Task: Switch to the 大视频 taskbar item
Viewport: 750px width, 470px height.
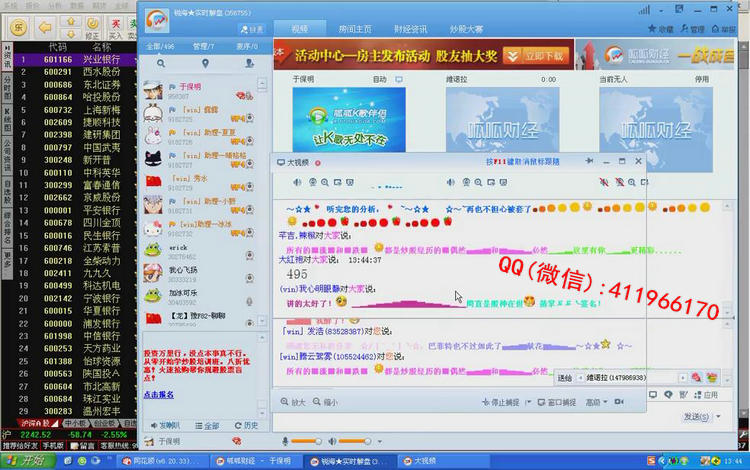Action: (x=443, y=461)
